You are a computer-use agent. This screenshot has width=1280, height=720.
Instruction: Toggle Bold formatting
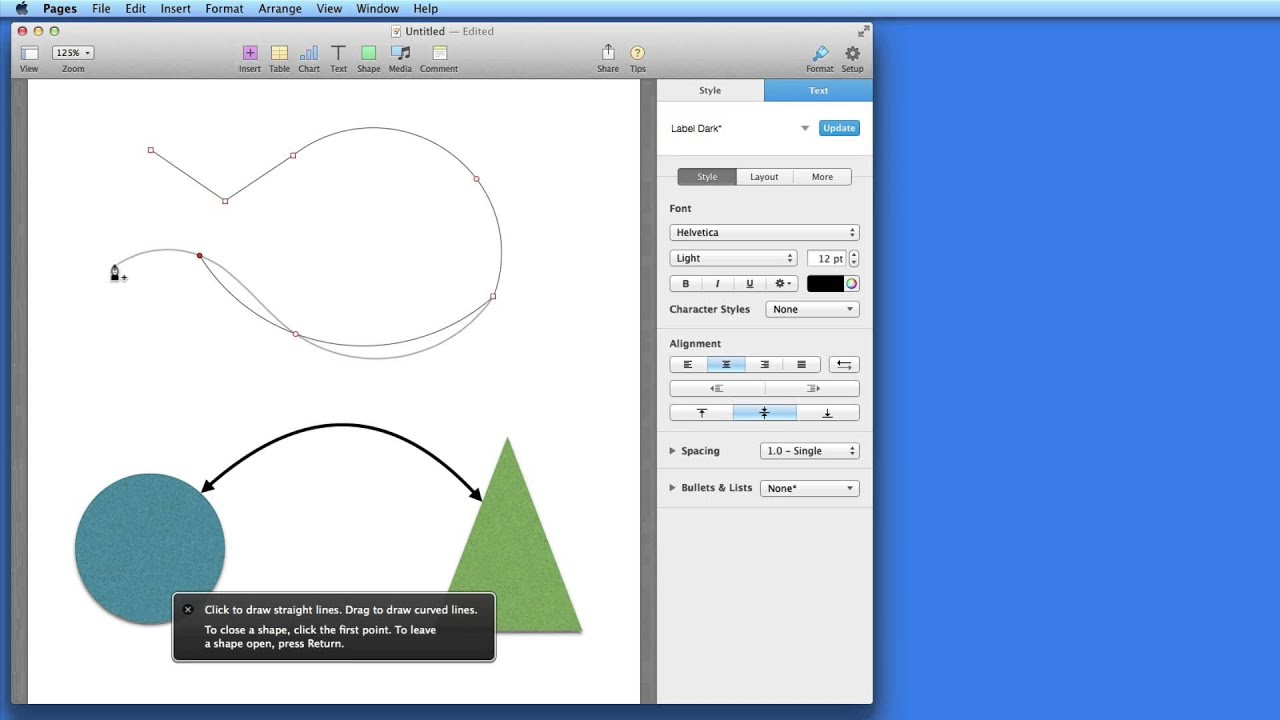coord(686,284)
